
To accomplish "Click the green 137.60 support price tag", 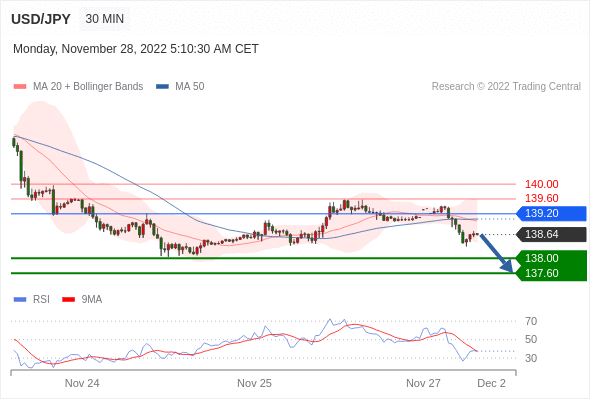I will tap(551, 273).
